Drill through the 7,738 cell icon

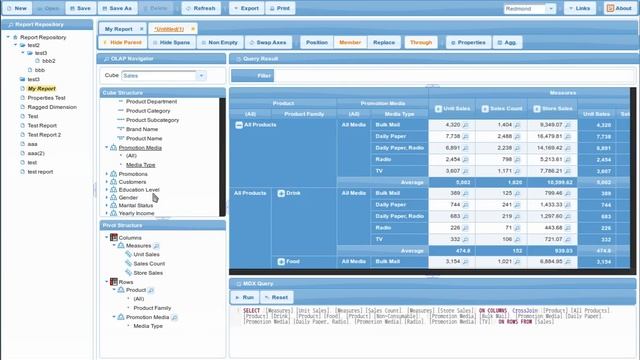[465, 136]
